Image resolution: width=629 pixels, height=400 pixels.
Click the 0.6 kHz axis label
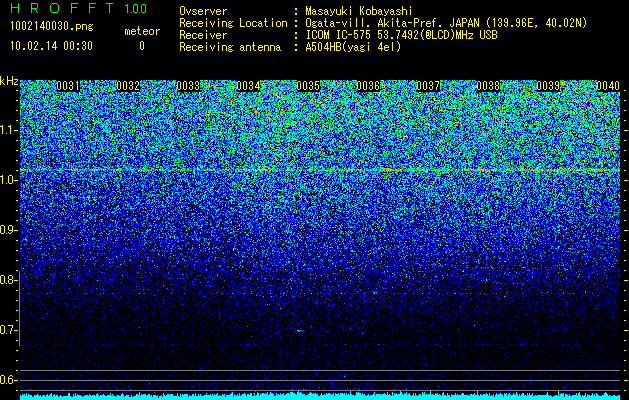[9, 380]
